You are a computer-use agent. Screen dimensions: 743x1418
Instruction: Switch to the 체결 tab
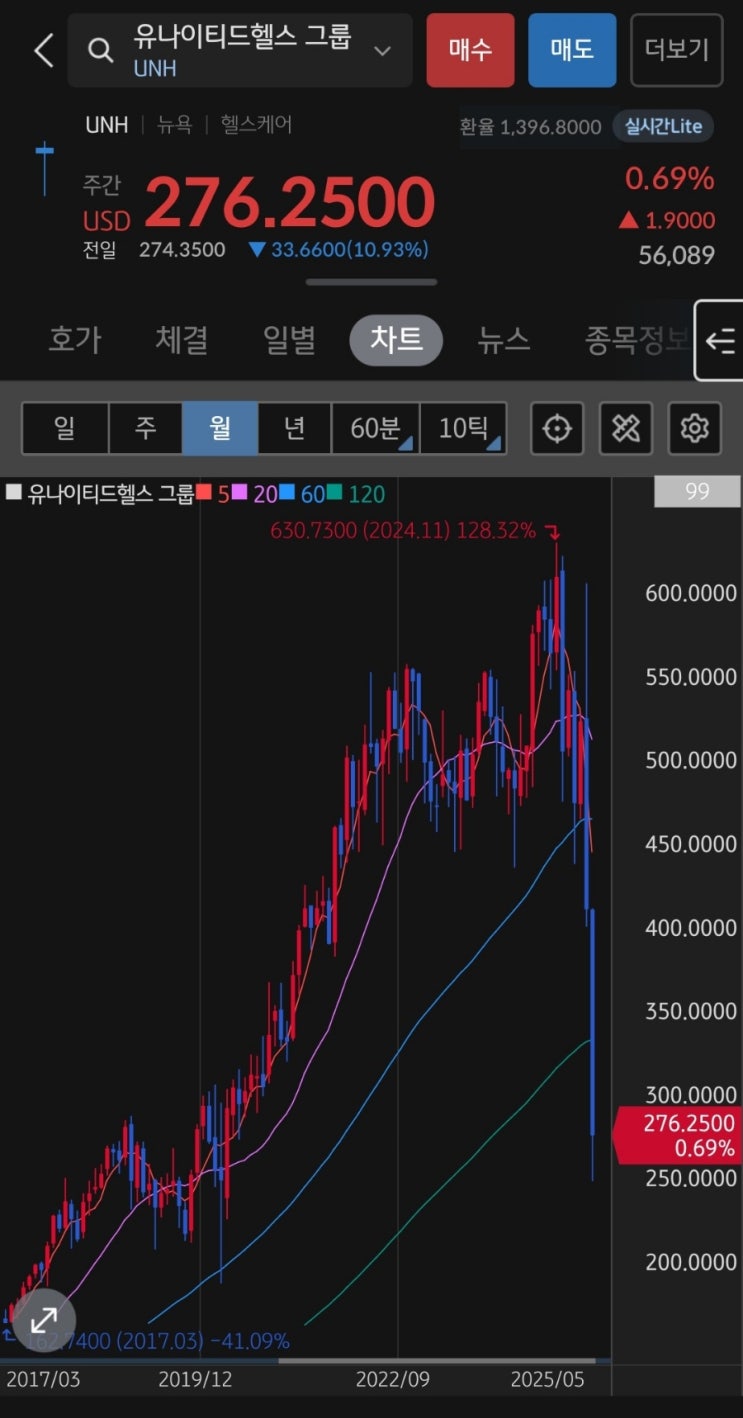[x=182, y=340]
